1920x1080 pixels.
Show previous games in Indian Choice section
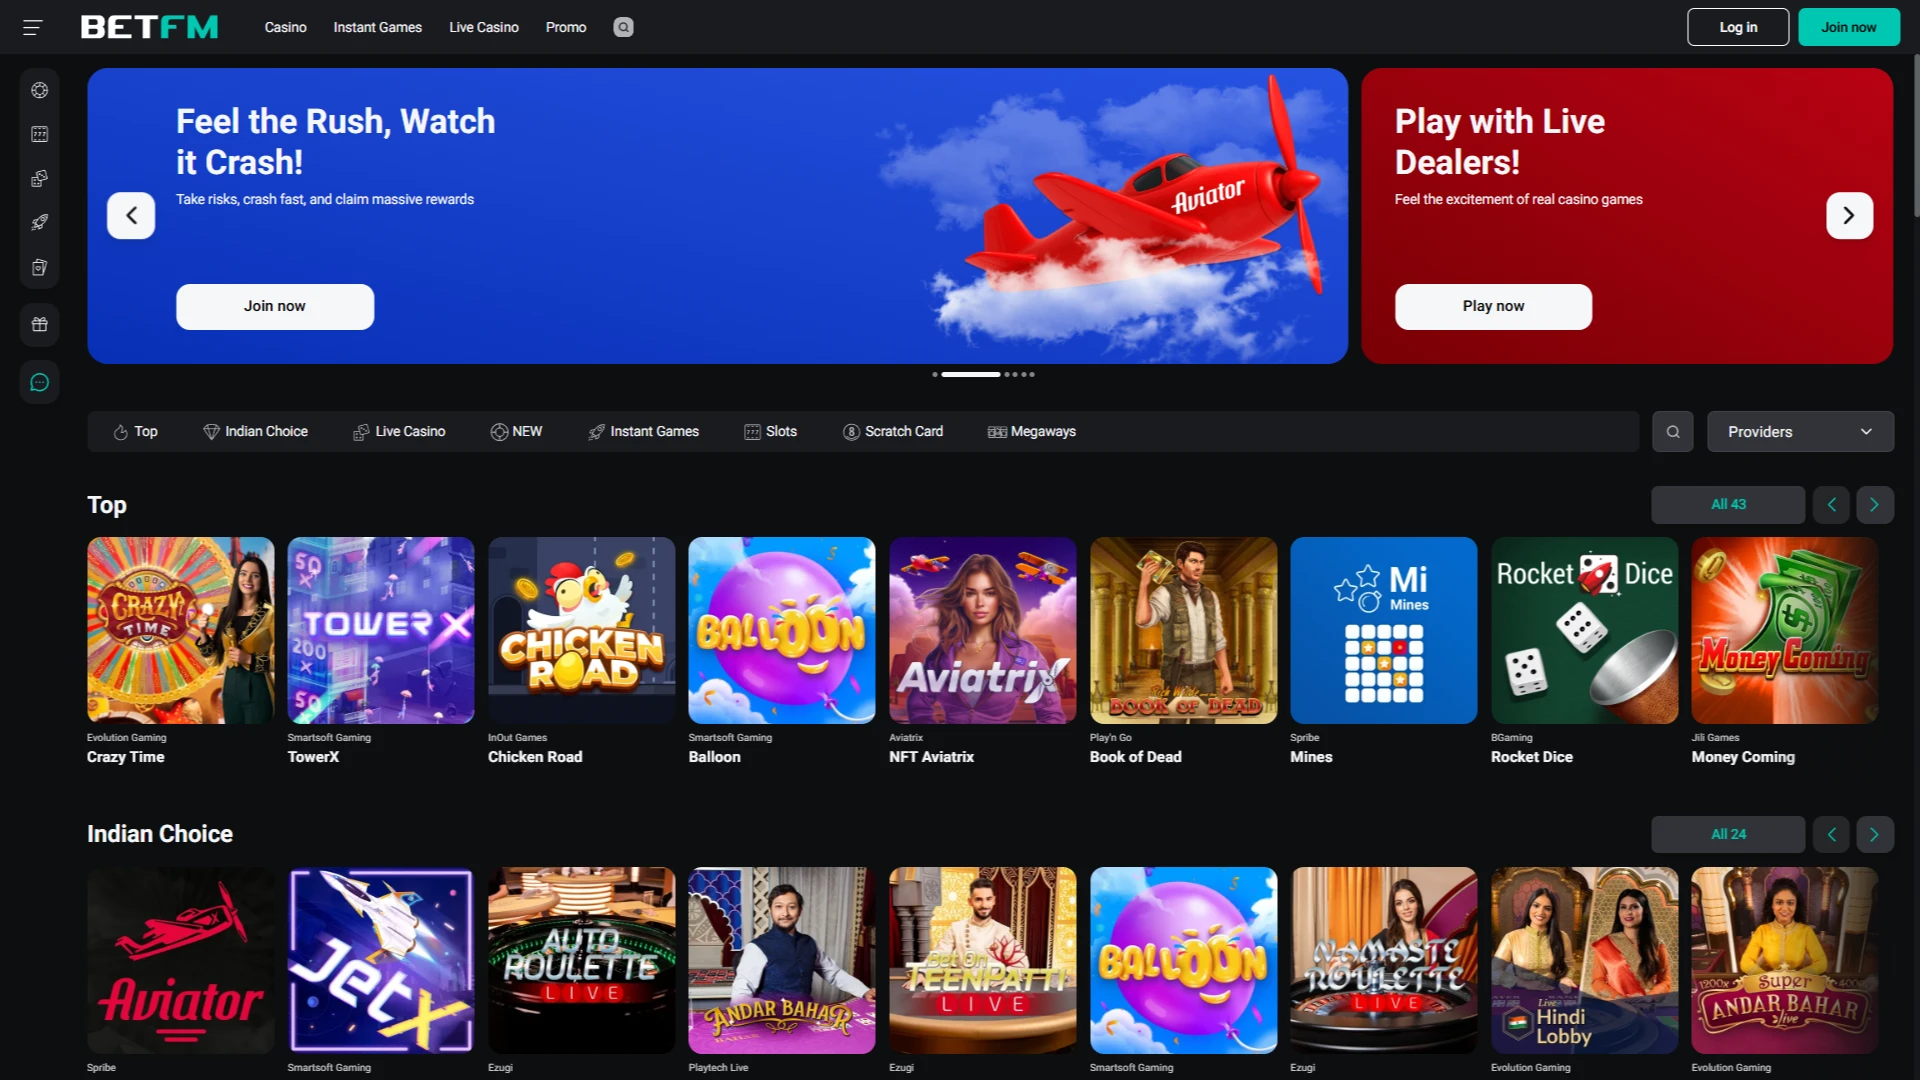(1831, 834)
